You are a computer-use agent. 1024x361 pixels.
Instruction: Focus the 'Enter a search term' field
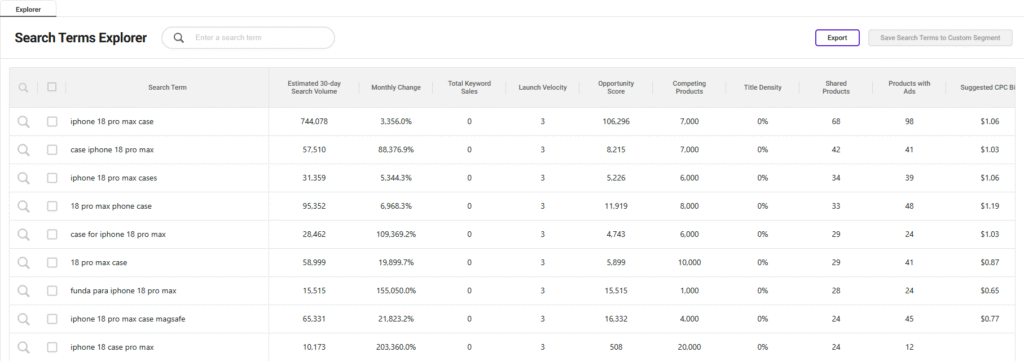[x=248, y=38]
